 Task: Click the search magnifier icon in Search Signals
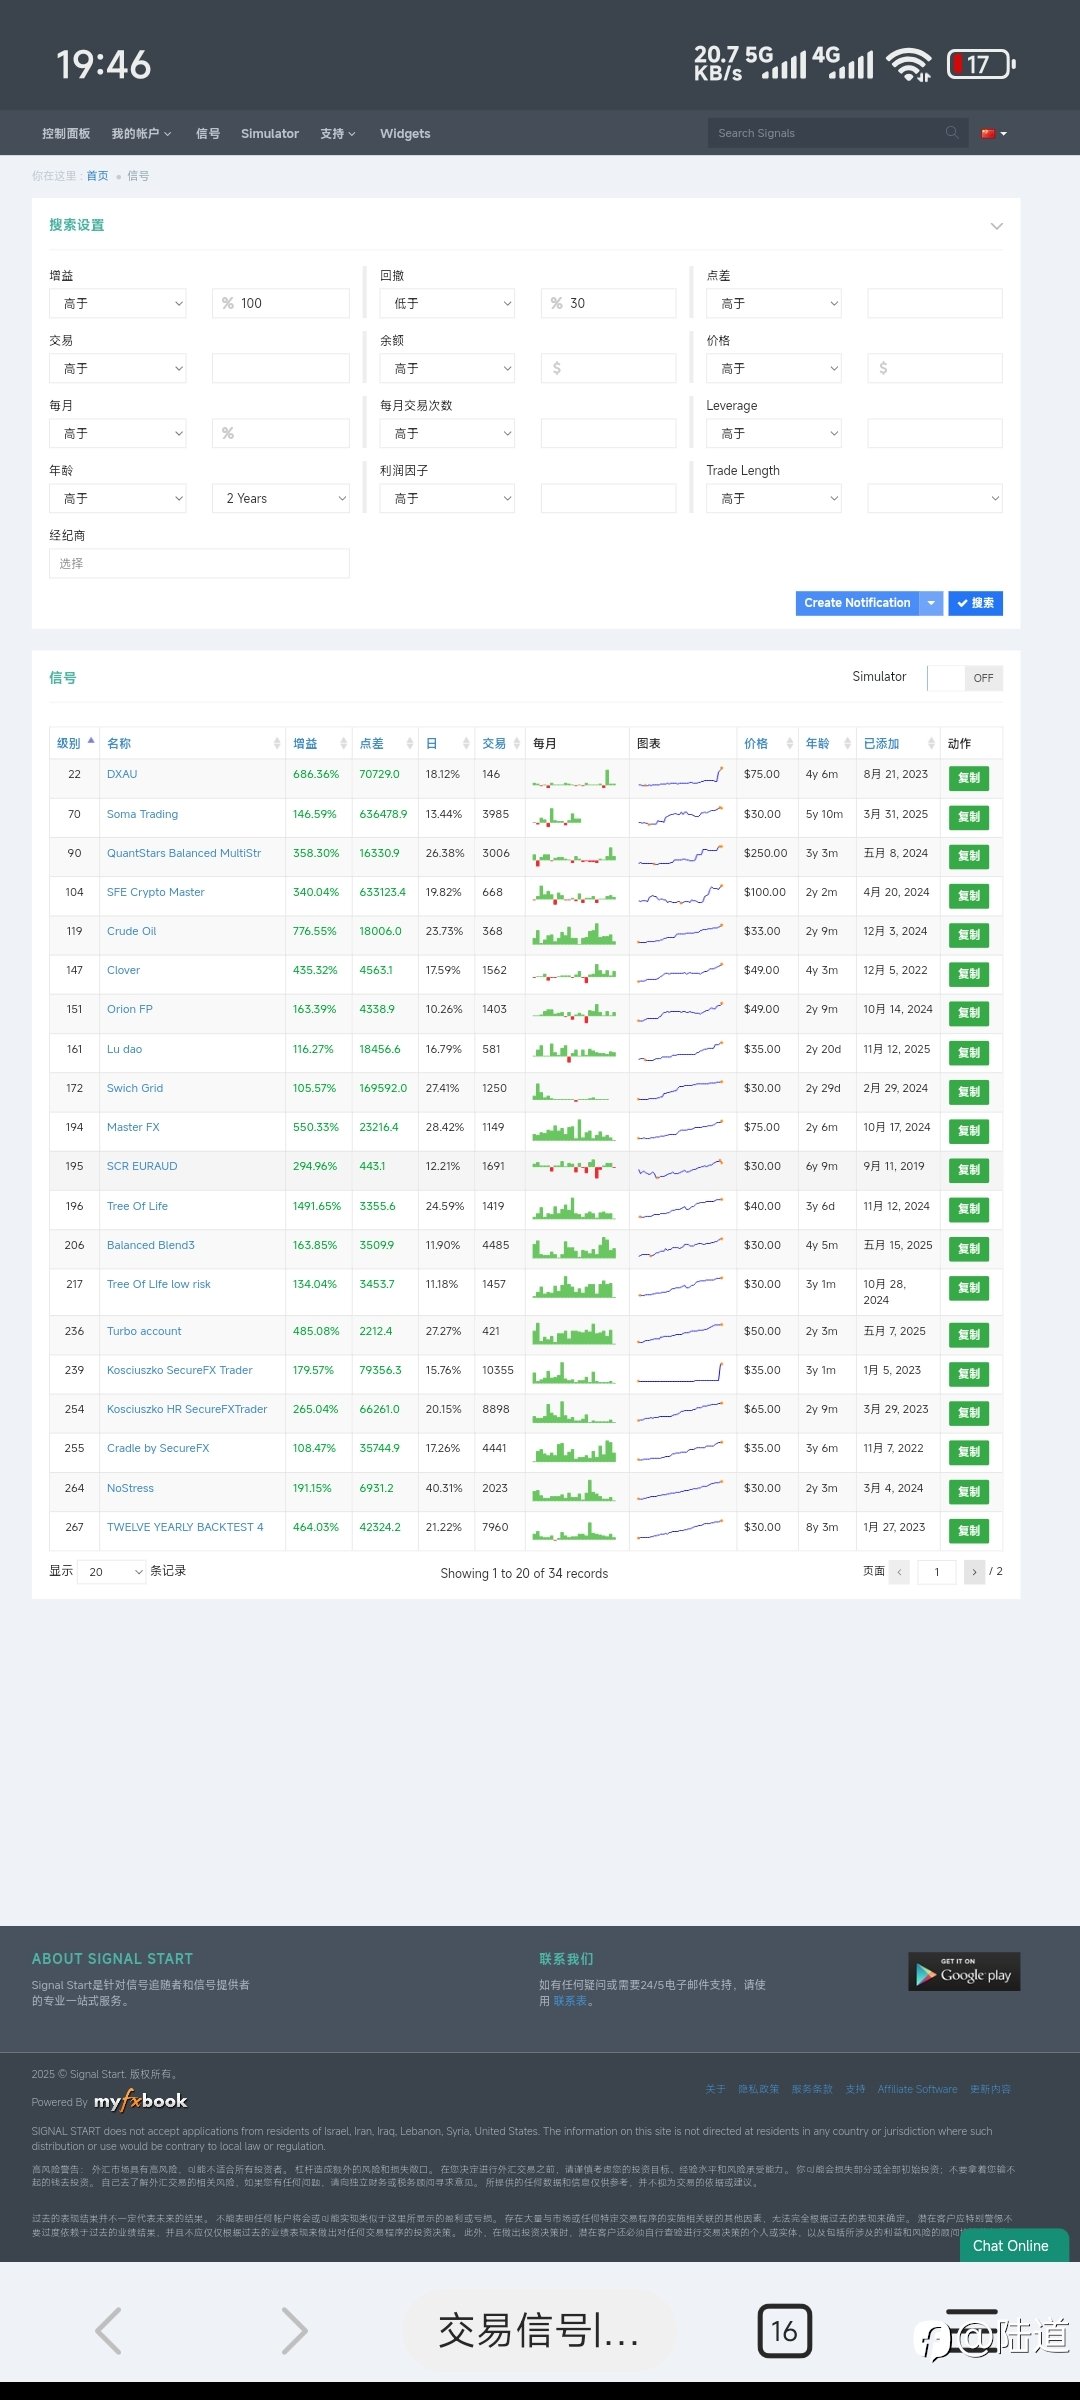(951, 133)
